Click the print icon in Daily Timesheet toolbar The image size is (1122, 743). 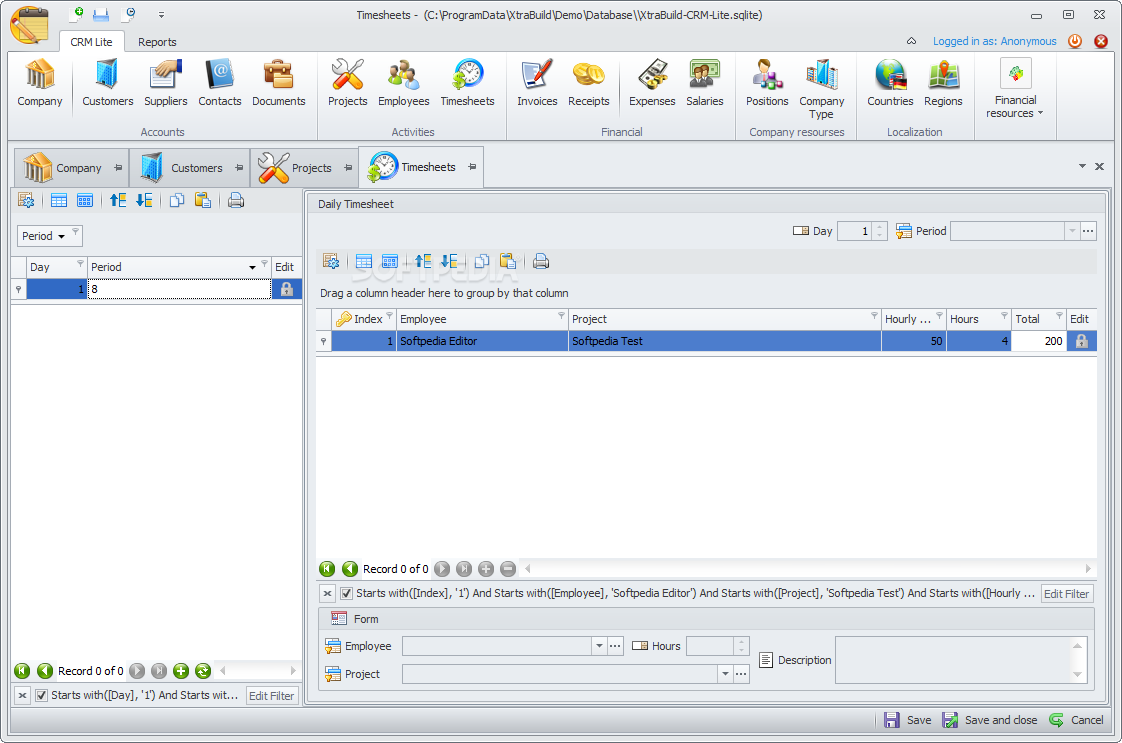pos(541,261)
